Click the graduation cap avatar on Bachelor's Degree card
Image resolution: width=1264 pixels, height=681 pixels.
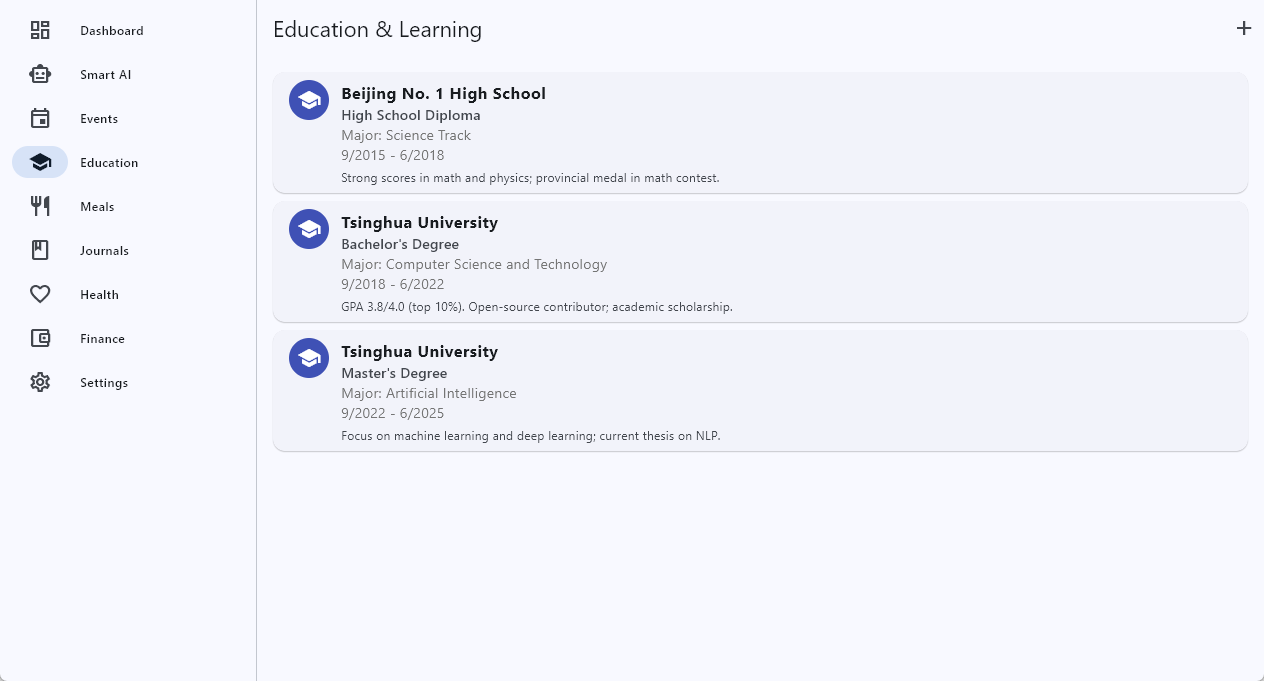(309, 229)
